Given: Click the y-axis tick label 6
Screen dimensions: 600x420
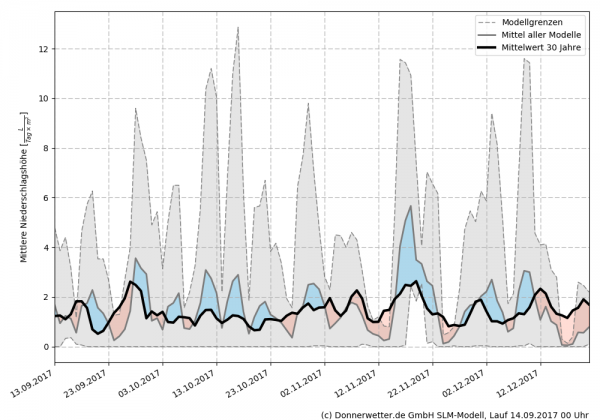Looking at the screenshot, I should [44, 198].
